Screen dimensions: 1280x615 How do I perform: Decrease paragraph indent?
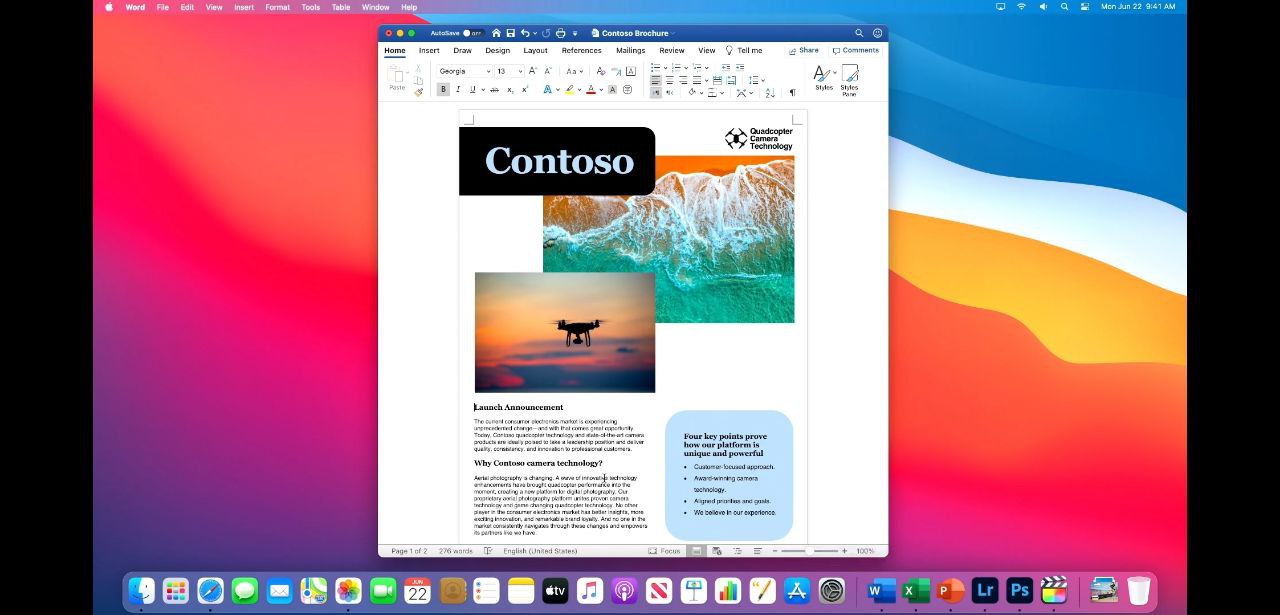tap(726, 67)
